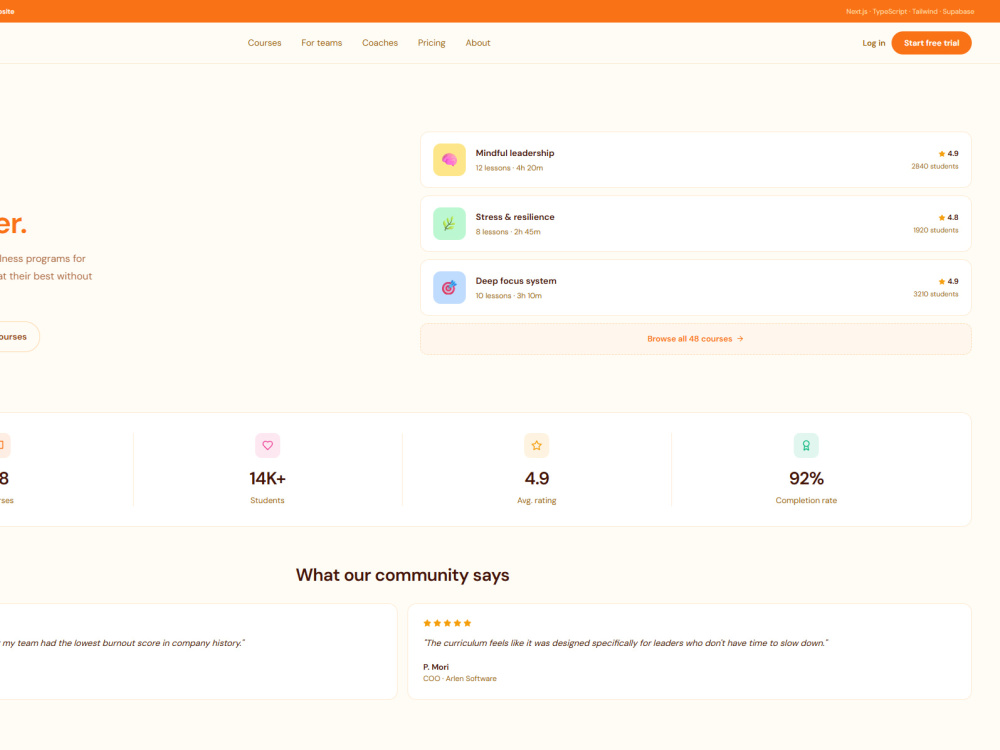
Task: Click the 'Avg. rating' label
Action: pos(536,501)
